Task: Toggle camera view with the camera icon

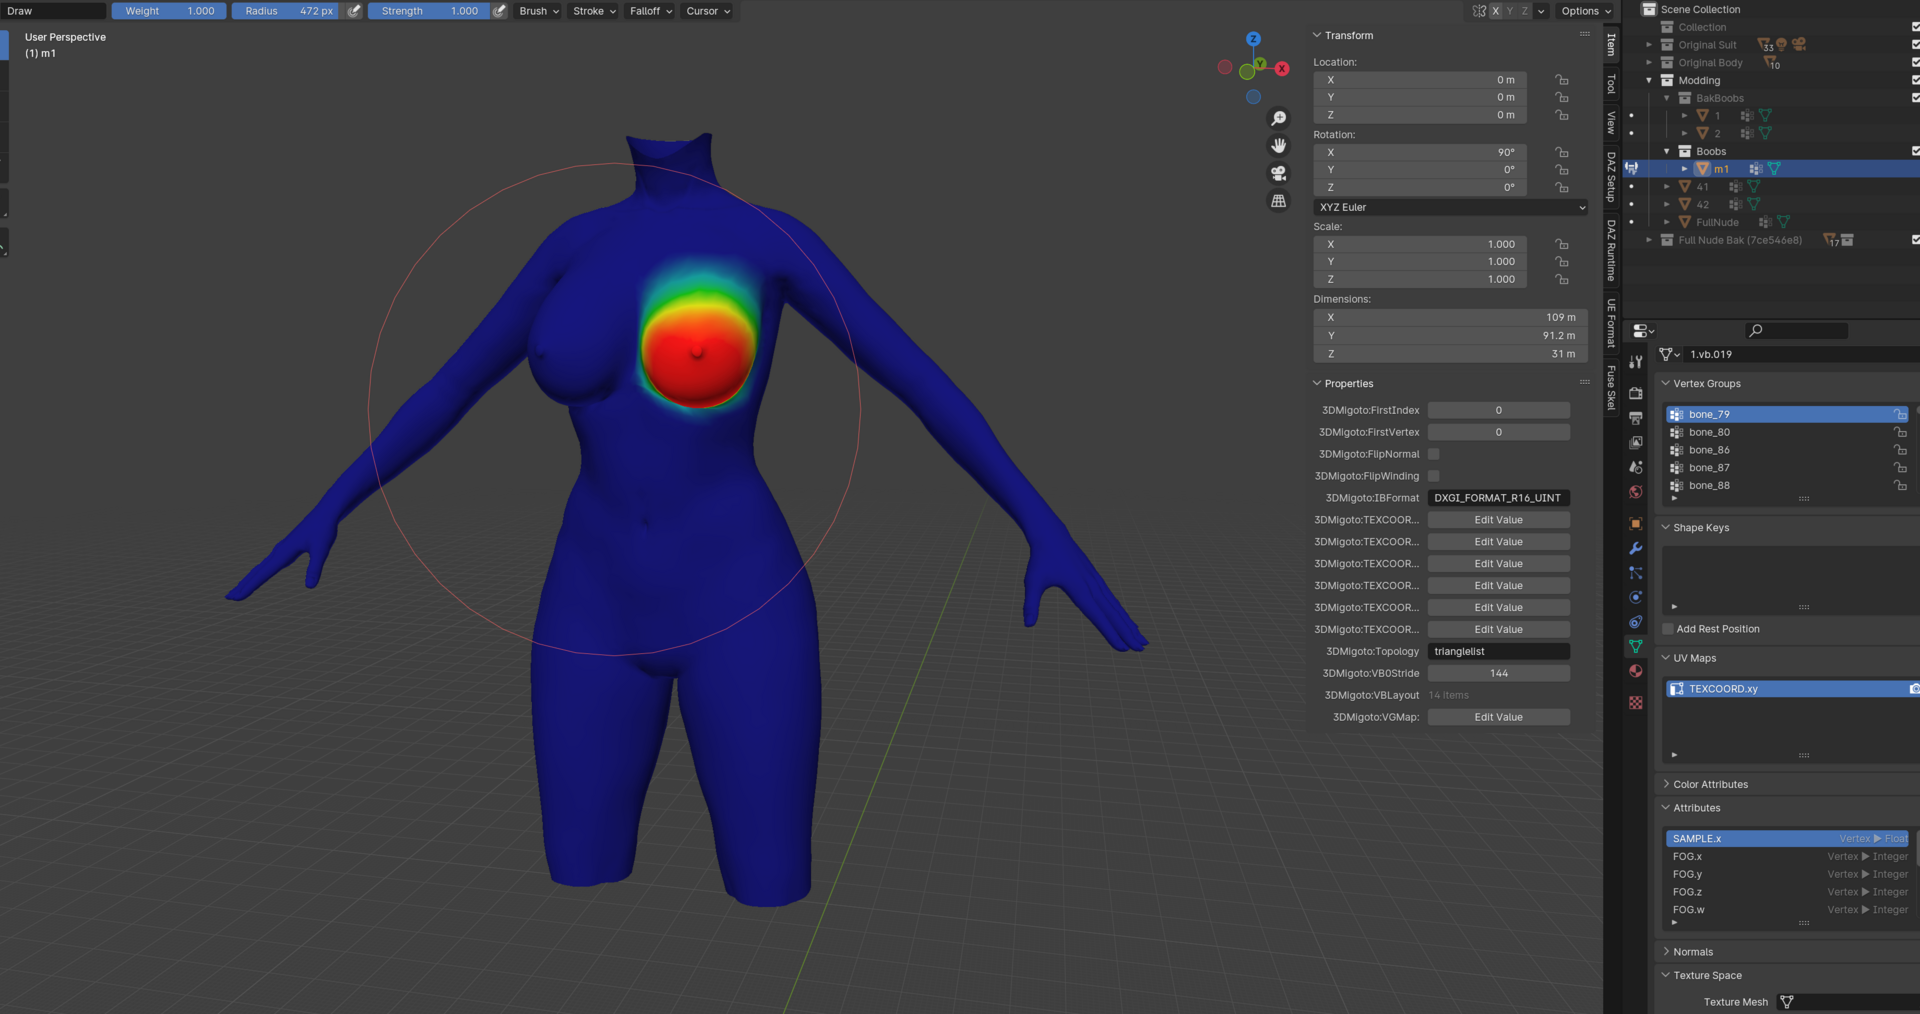Action: [x=1278, y=173]
